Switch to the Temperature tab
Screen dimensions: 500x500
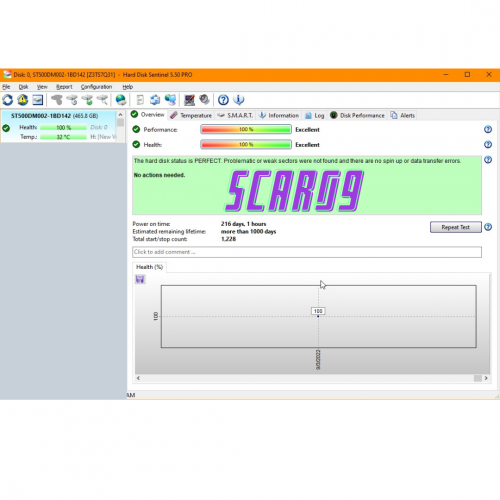(191, 115)
